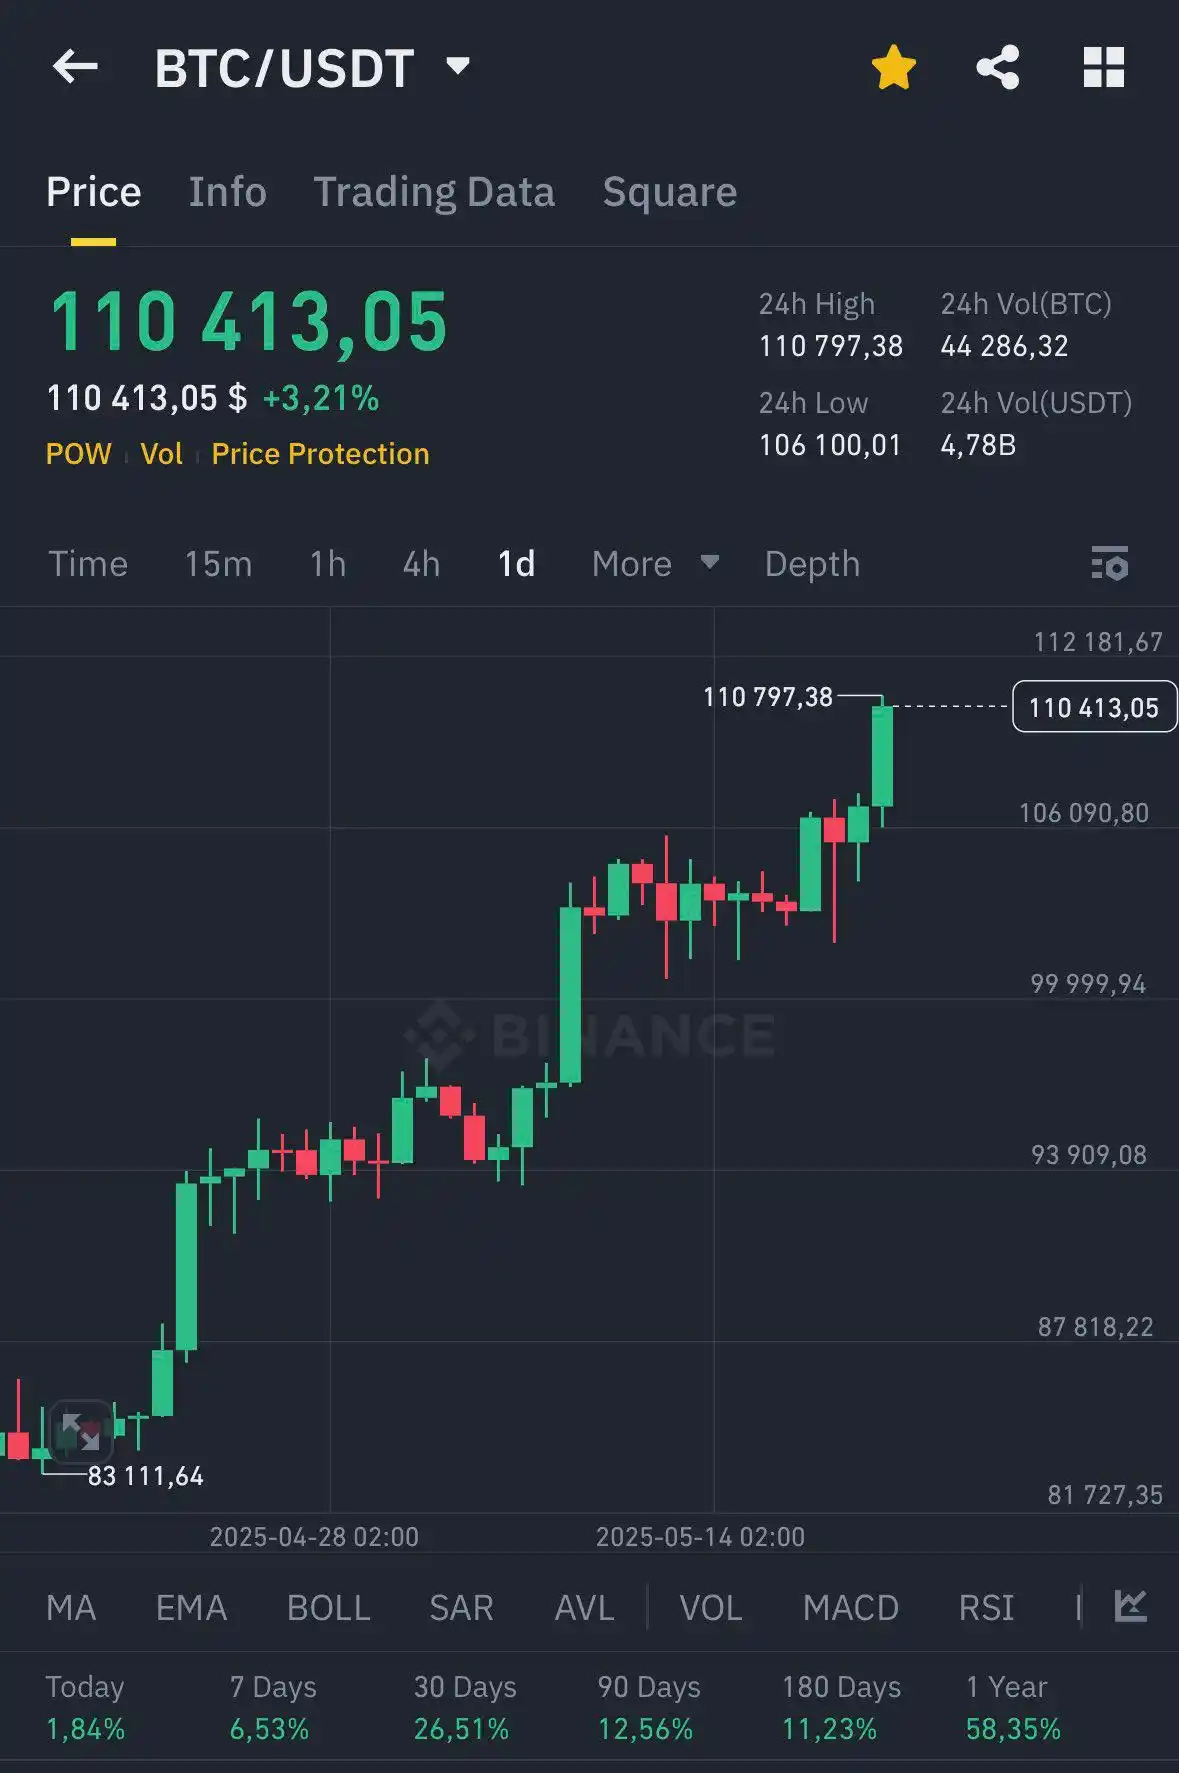The image size is (1179, 1773).
Task: Tap the Binance watermark logo on chart
Action: tap(590, 1034)
